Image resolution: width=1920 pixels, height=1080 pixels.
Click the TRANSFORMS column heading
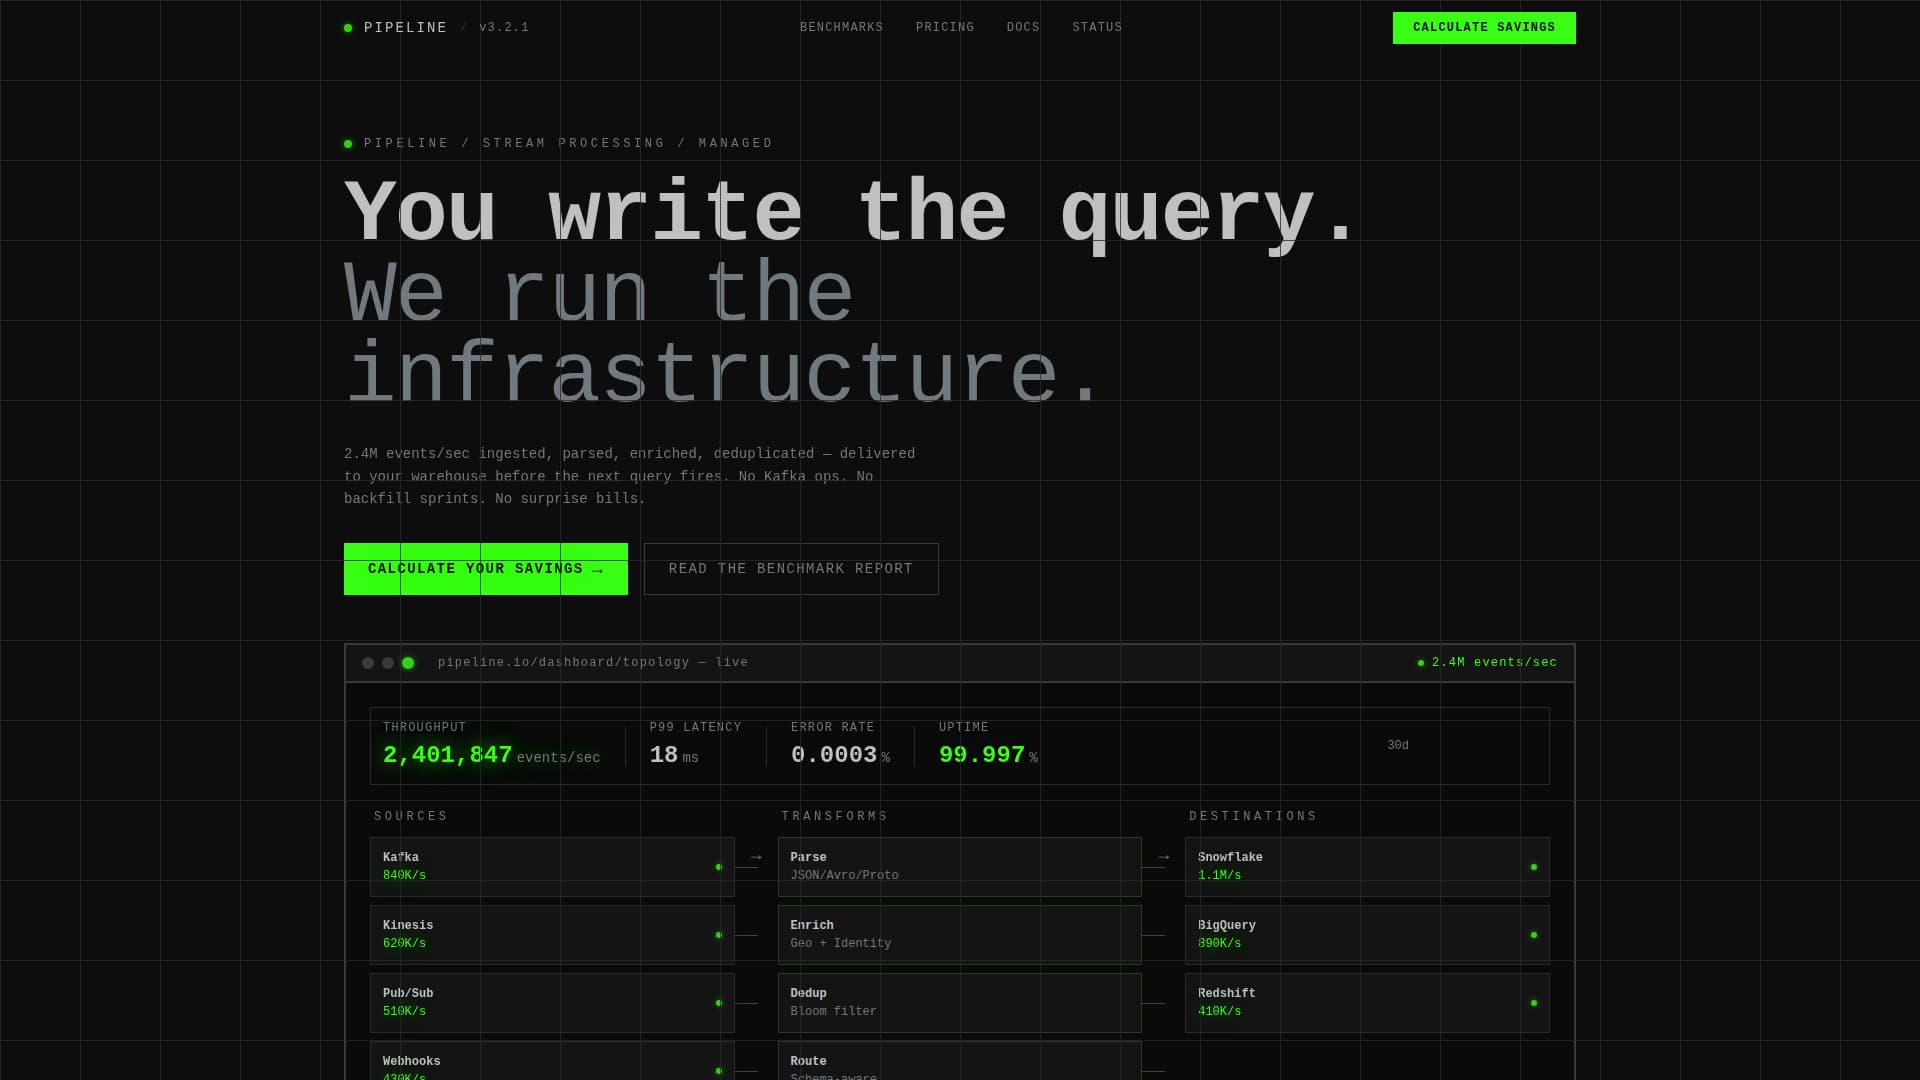tap(835, 817)
